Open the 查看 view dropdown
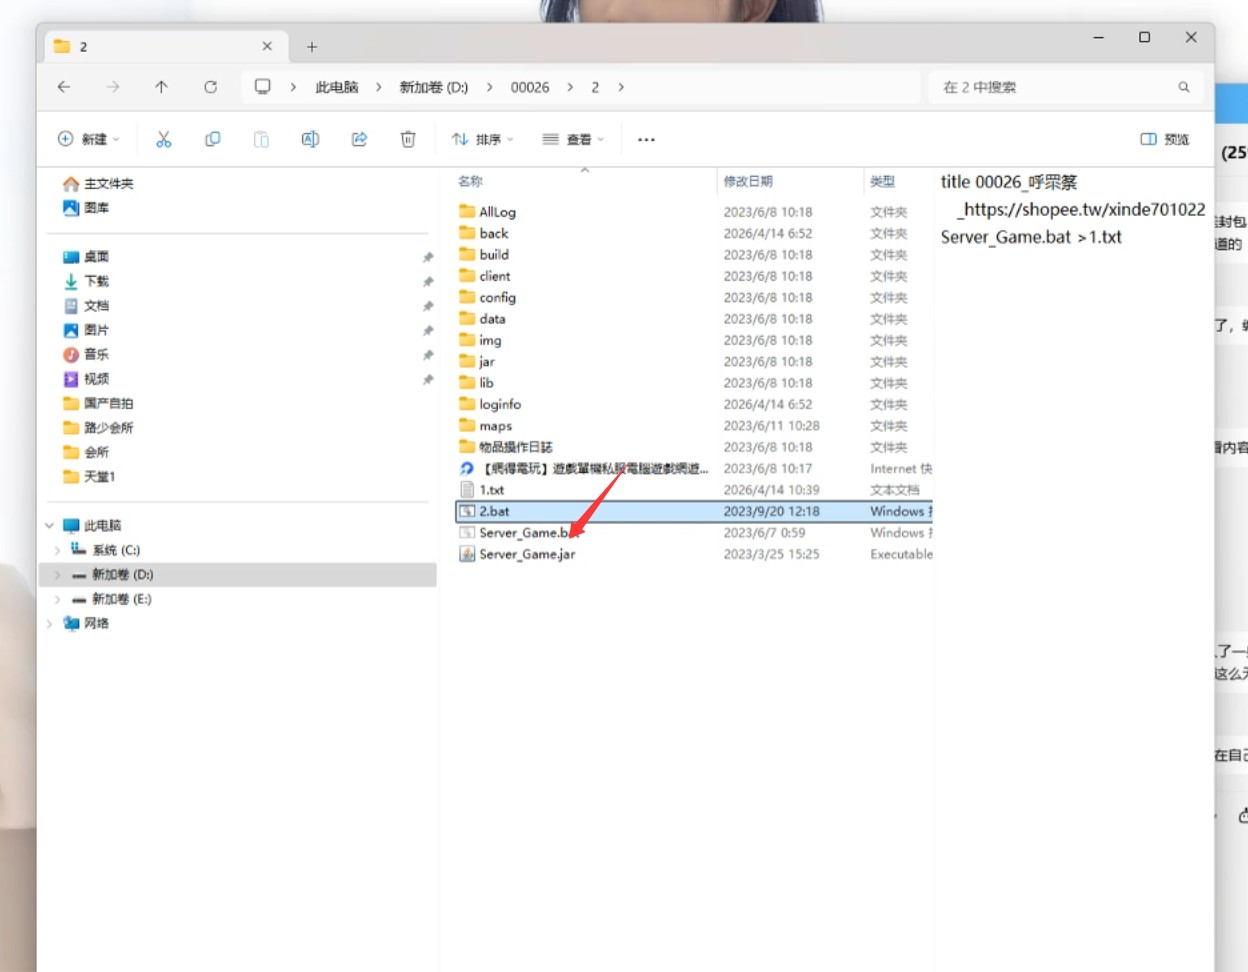Screen dimensions: 1248x972 point(573,140)
